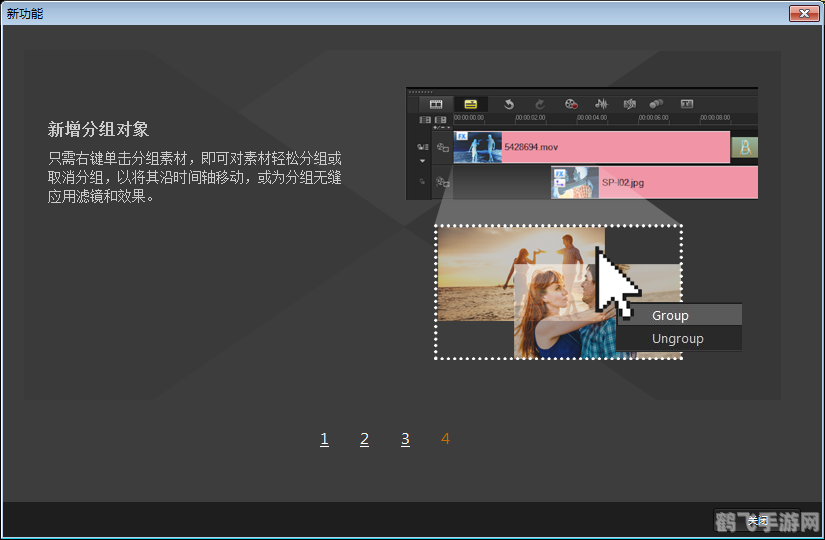Go to page 2 link
This screenshot has width=825, height=540.
point(364,439)
